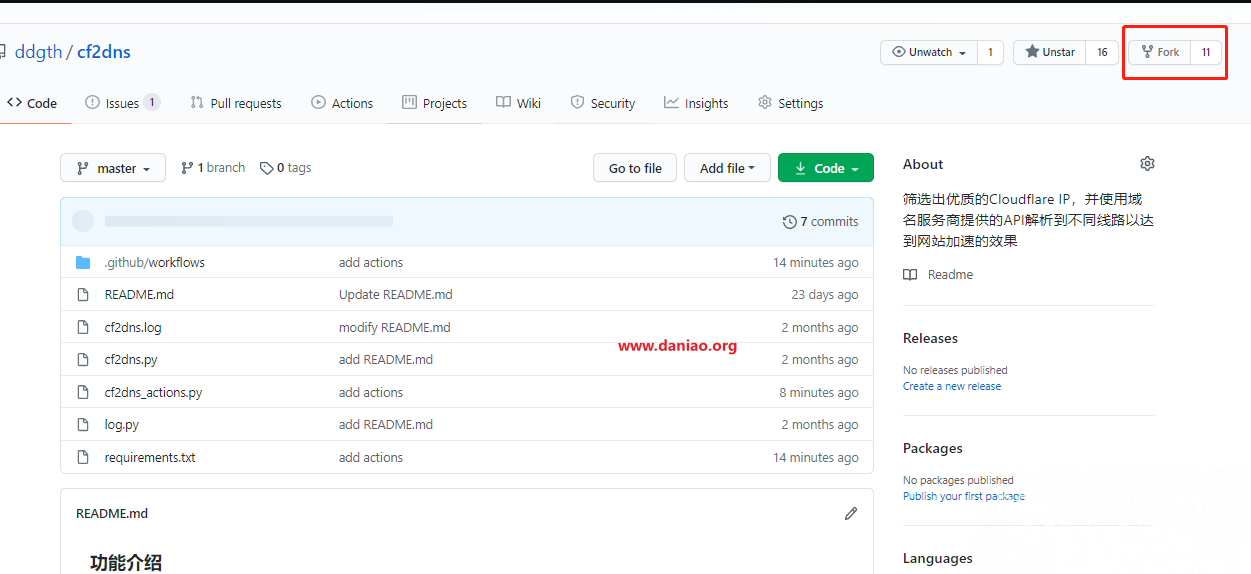Open the 1 branch link

tap(213, 168)
